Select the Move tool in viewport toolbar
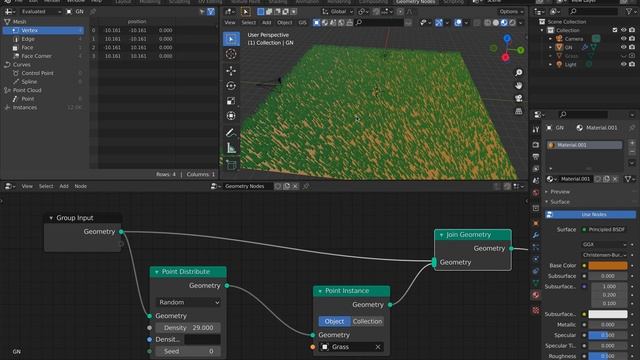This screenshot has width=640, height=360. pos(231,71)
